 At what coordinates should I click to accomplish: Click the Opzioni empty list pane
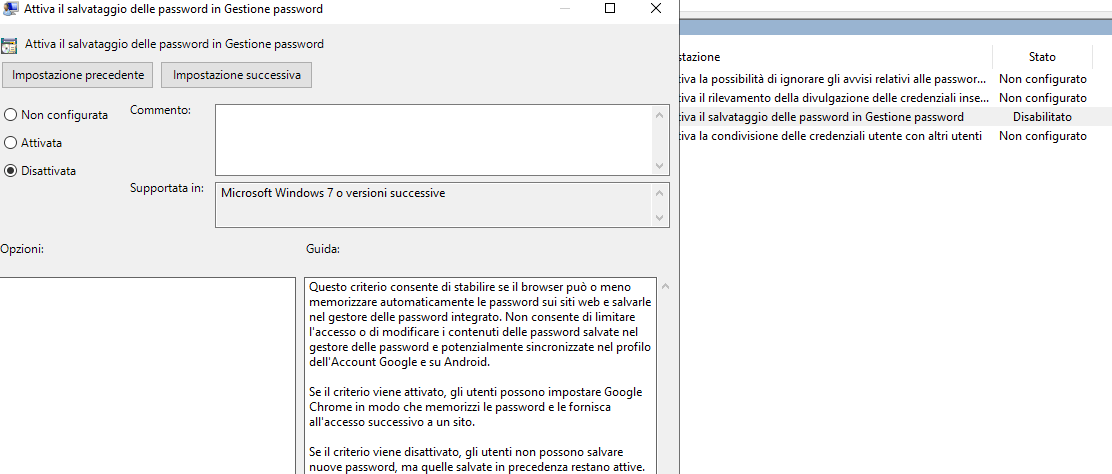click(147, 375)
